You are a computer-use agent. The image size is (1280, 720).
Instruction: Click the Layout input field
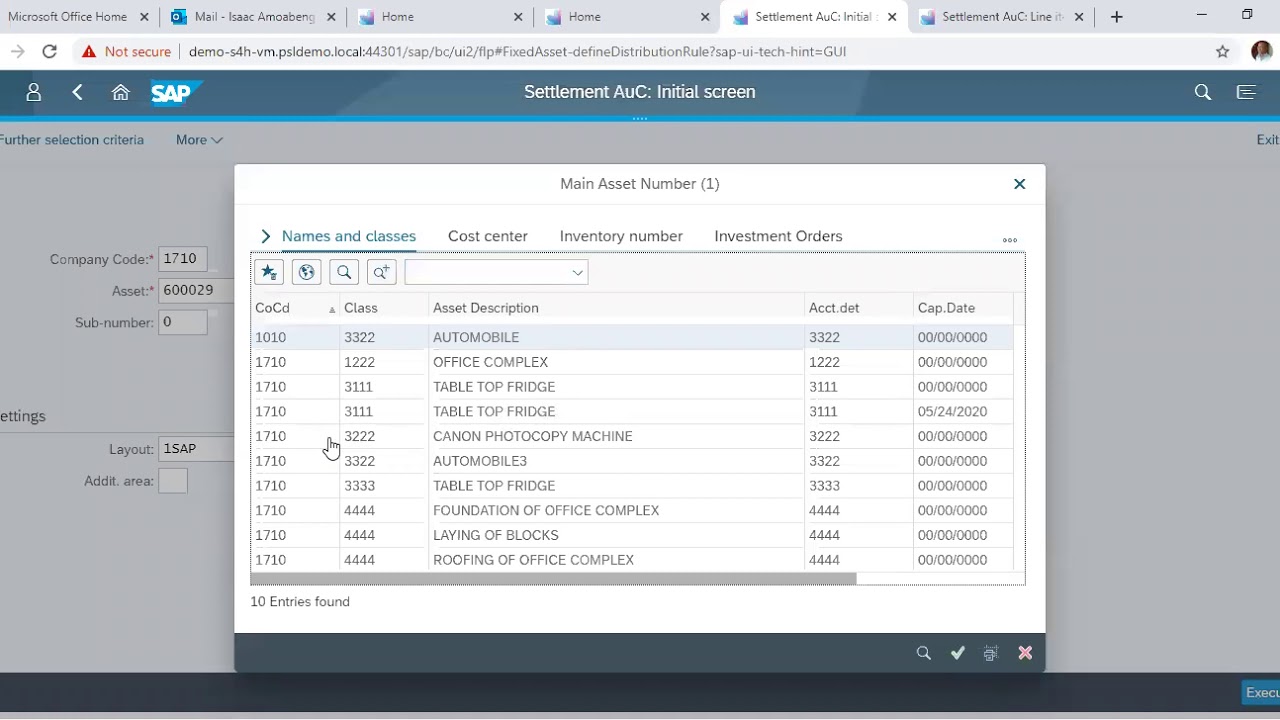coord(195,449)
